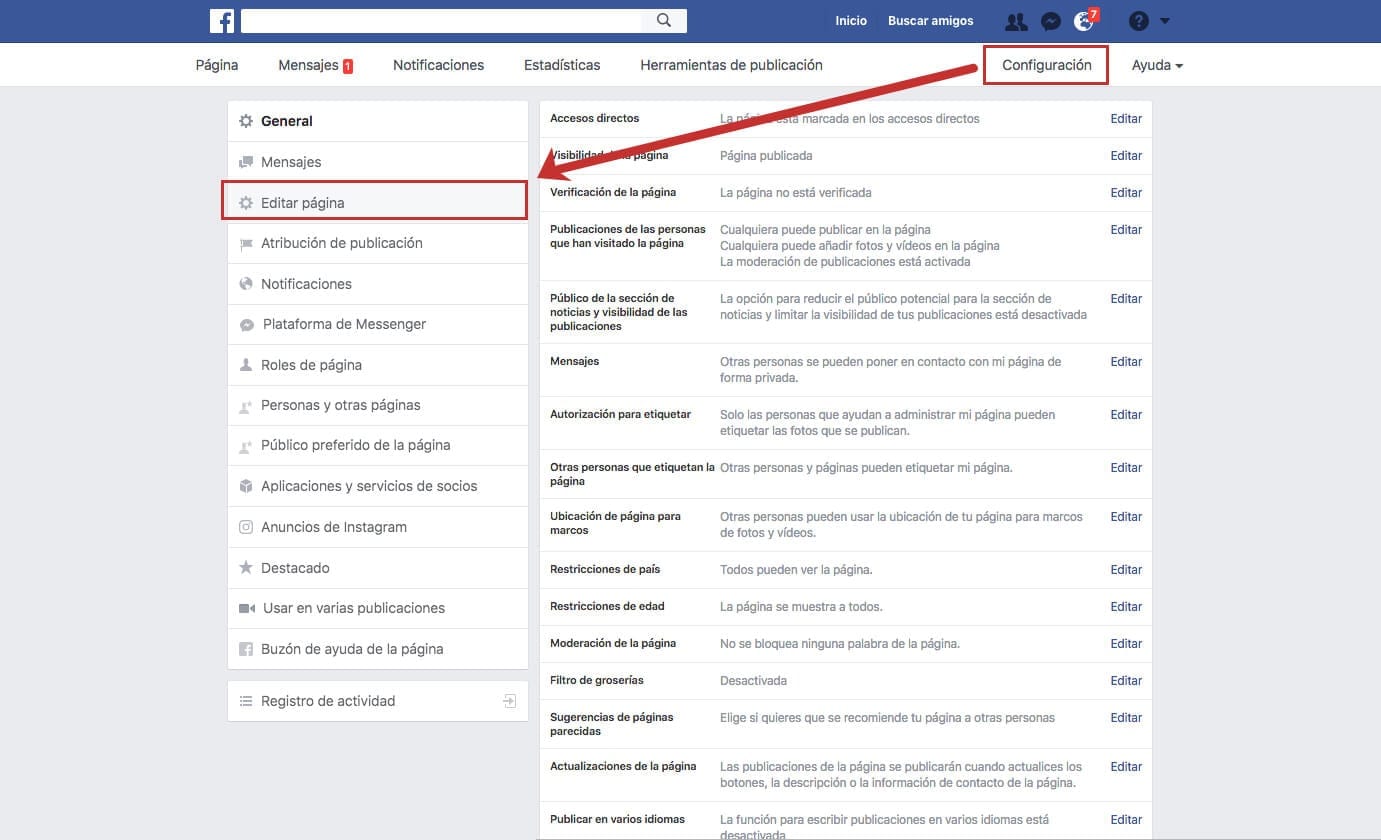Click Buscar amigos link

point(930,21)
